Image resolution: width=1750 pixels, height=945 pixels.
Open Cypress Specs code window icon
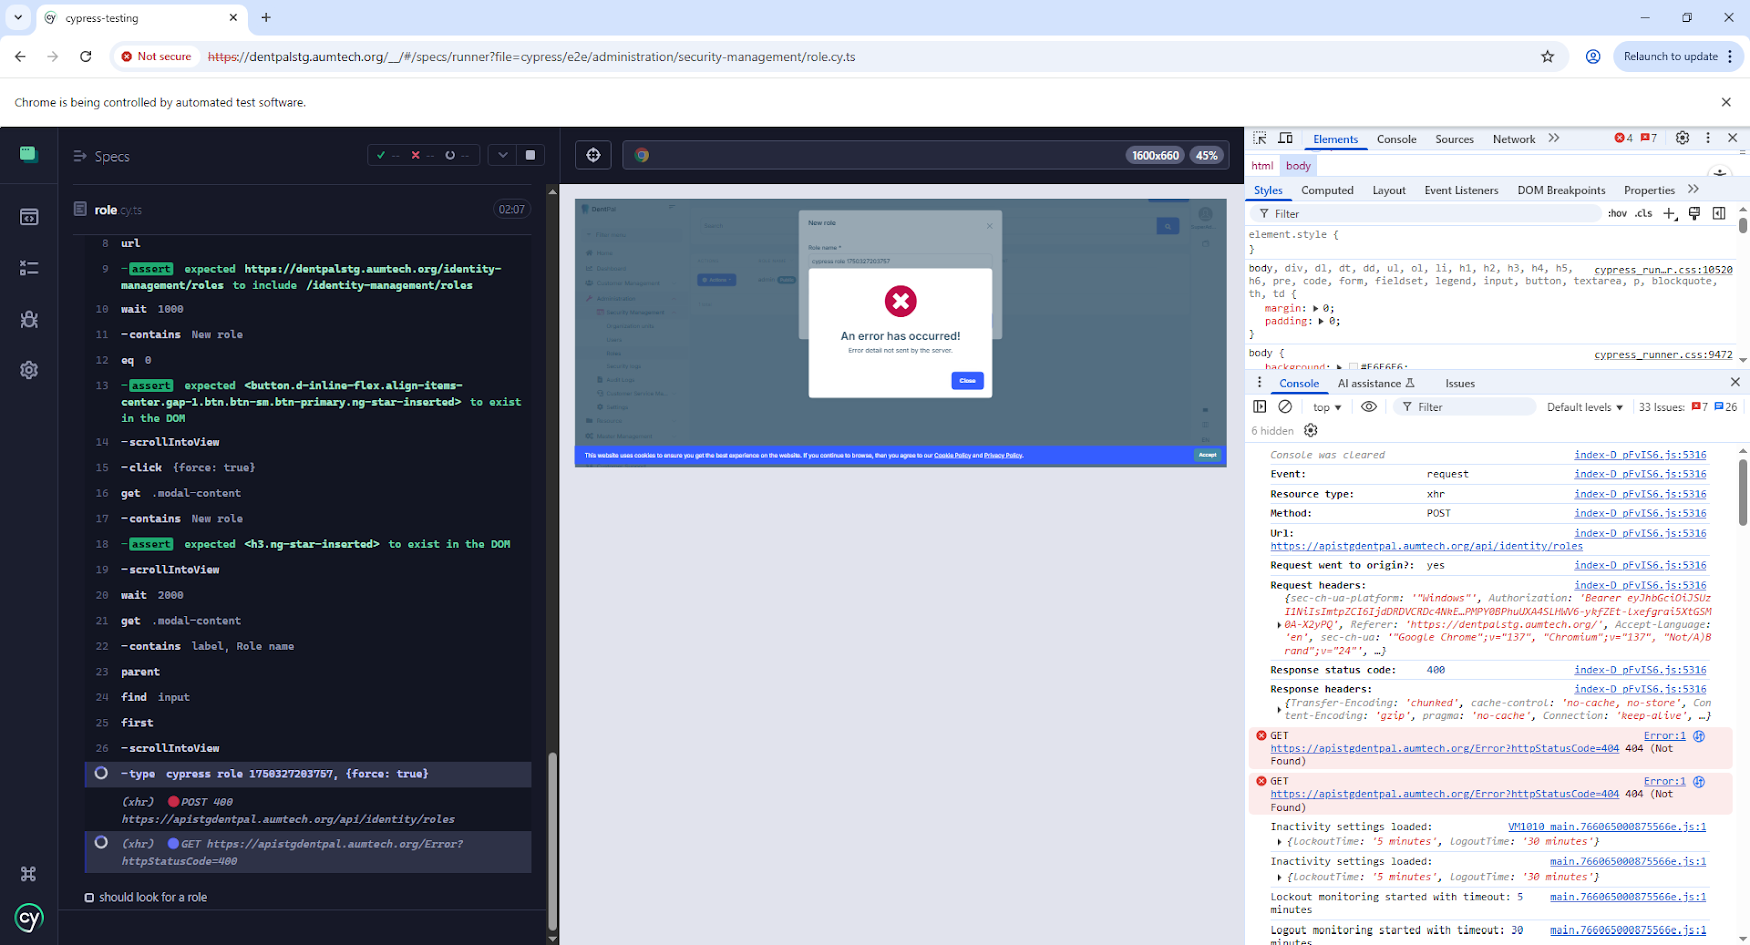[x=29, y=217]
